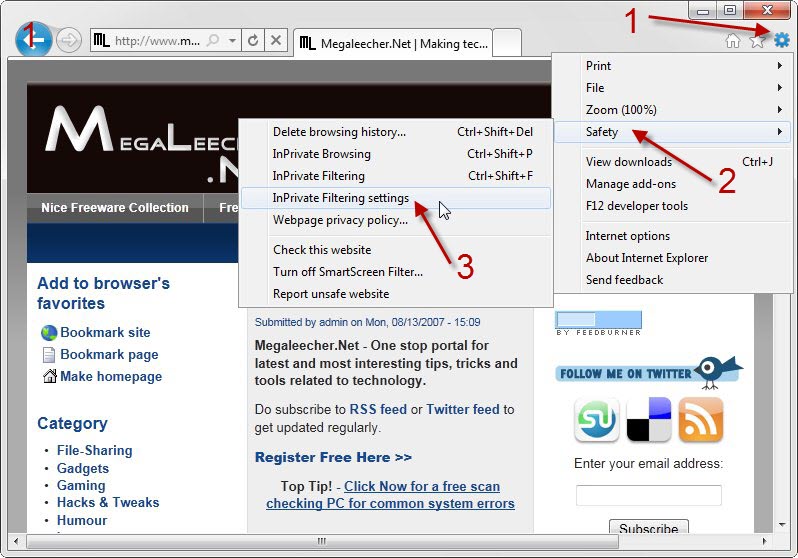Image resolution: width=798 pixels, height=558 pixels.
Task: Click the Tools gear icon
Action: [782, 40]
